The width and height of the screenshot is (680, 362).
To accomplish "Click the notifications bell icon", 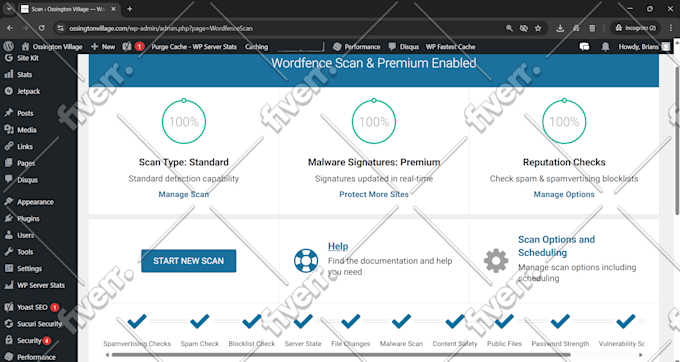I will coord(605,47).
